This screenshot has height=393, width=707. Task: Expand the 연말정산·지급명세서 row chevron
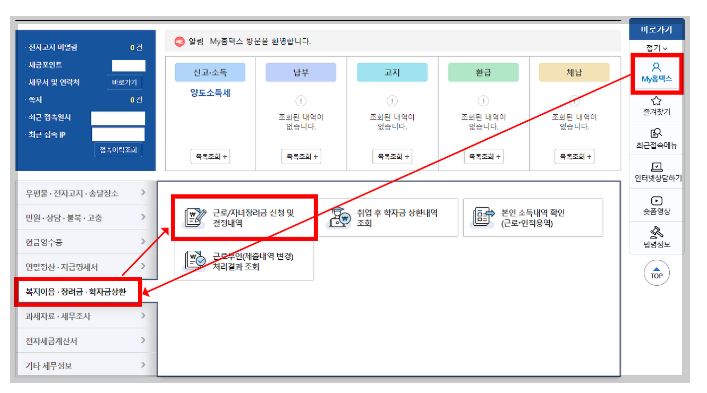pyautogui.click(x=143, y=266)
